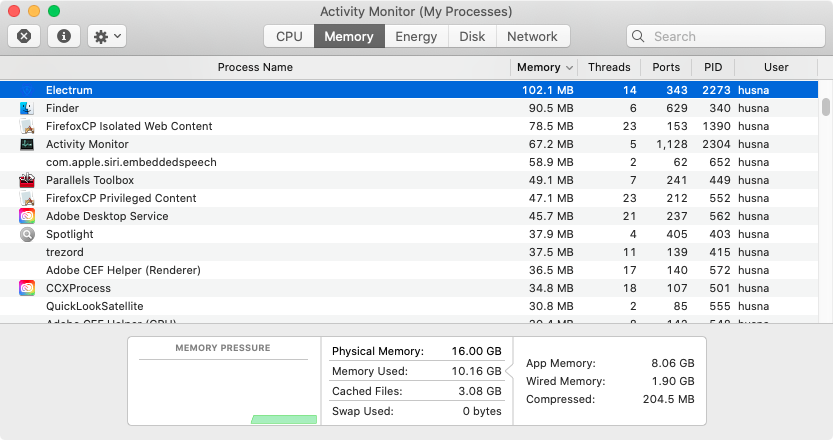Click the Electrum app icon
This screenshot has height=440, width=833.
click(x=27, y=90)
